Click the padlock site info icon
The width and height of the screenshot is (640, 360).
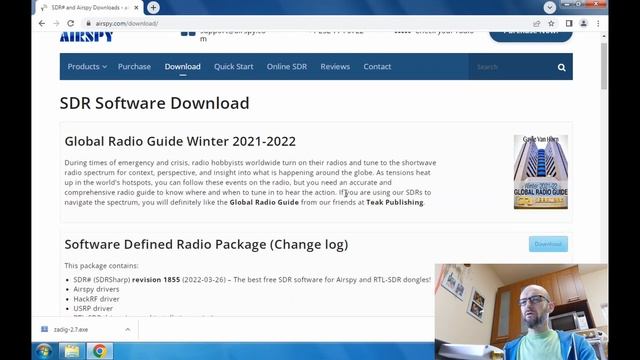(x=89, y=23)
